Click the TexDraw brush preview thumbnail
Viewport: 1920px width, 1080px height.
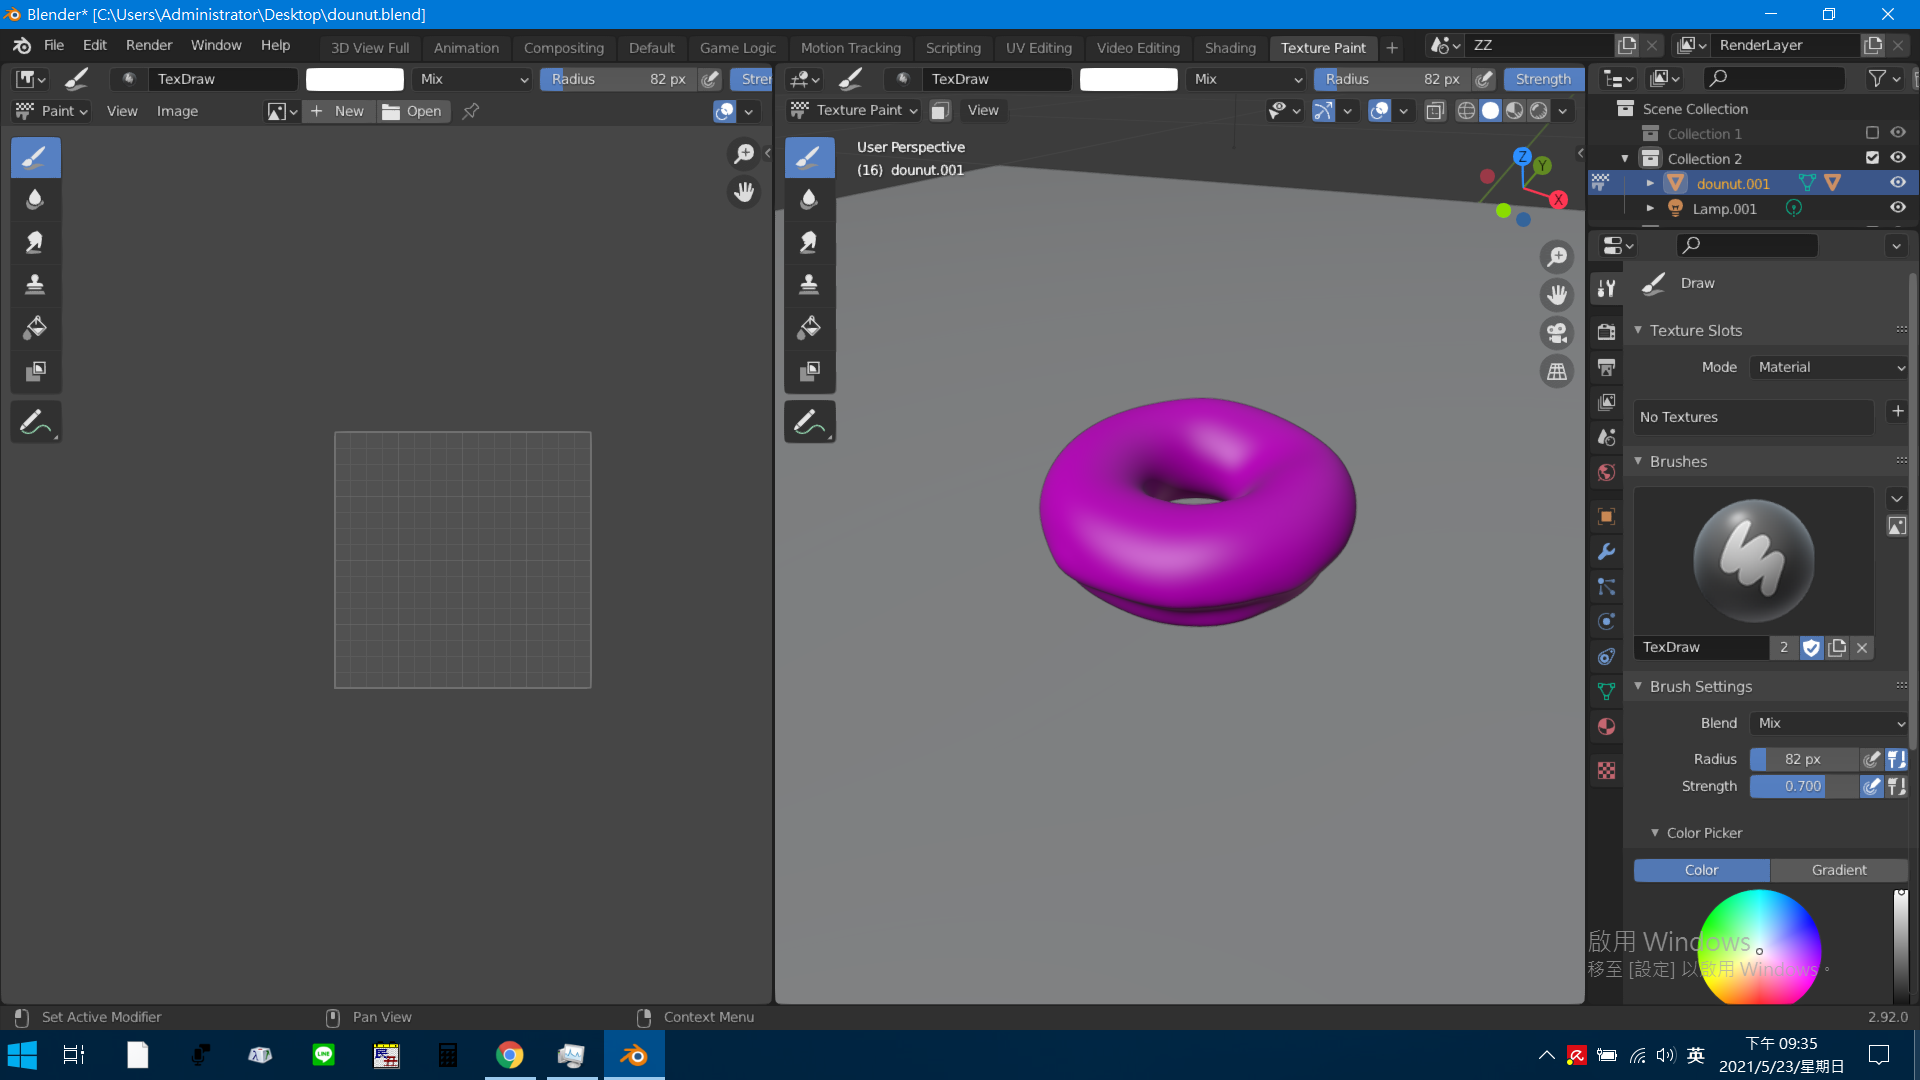pyautogui.click(x=1753, y=561)
